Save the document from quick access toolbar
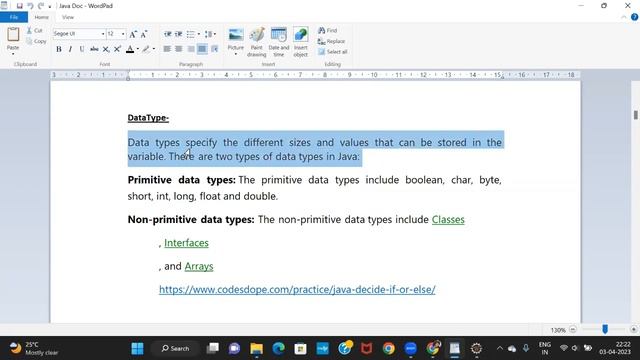The width and height of the screenshot is (640, 360). point(19,6)
